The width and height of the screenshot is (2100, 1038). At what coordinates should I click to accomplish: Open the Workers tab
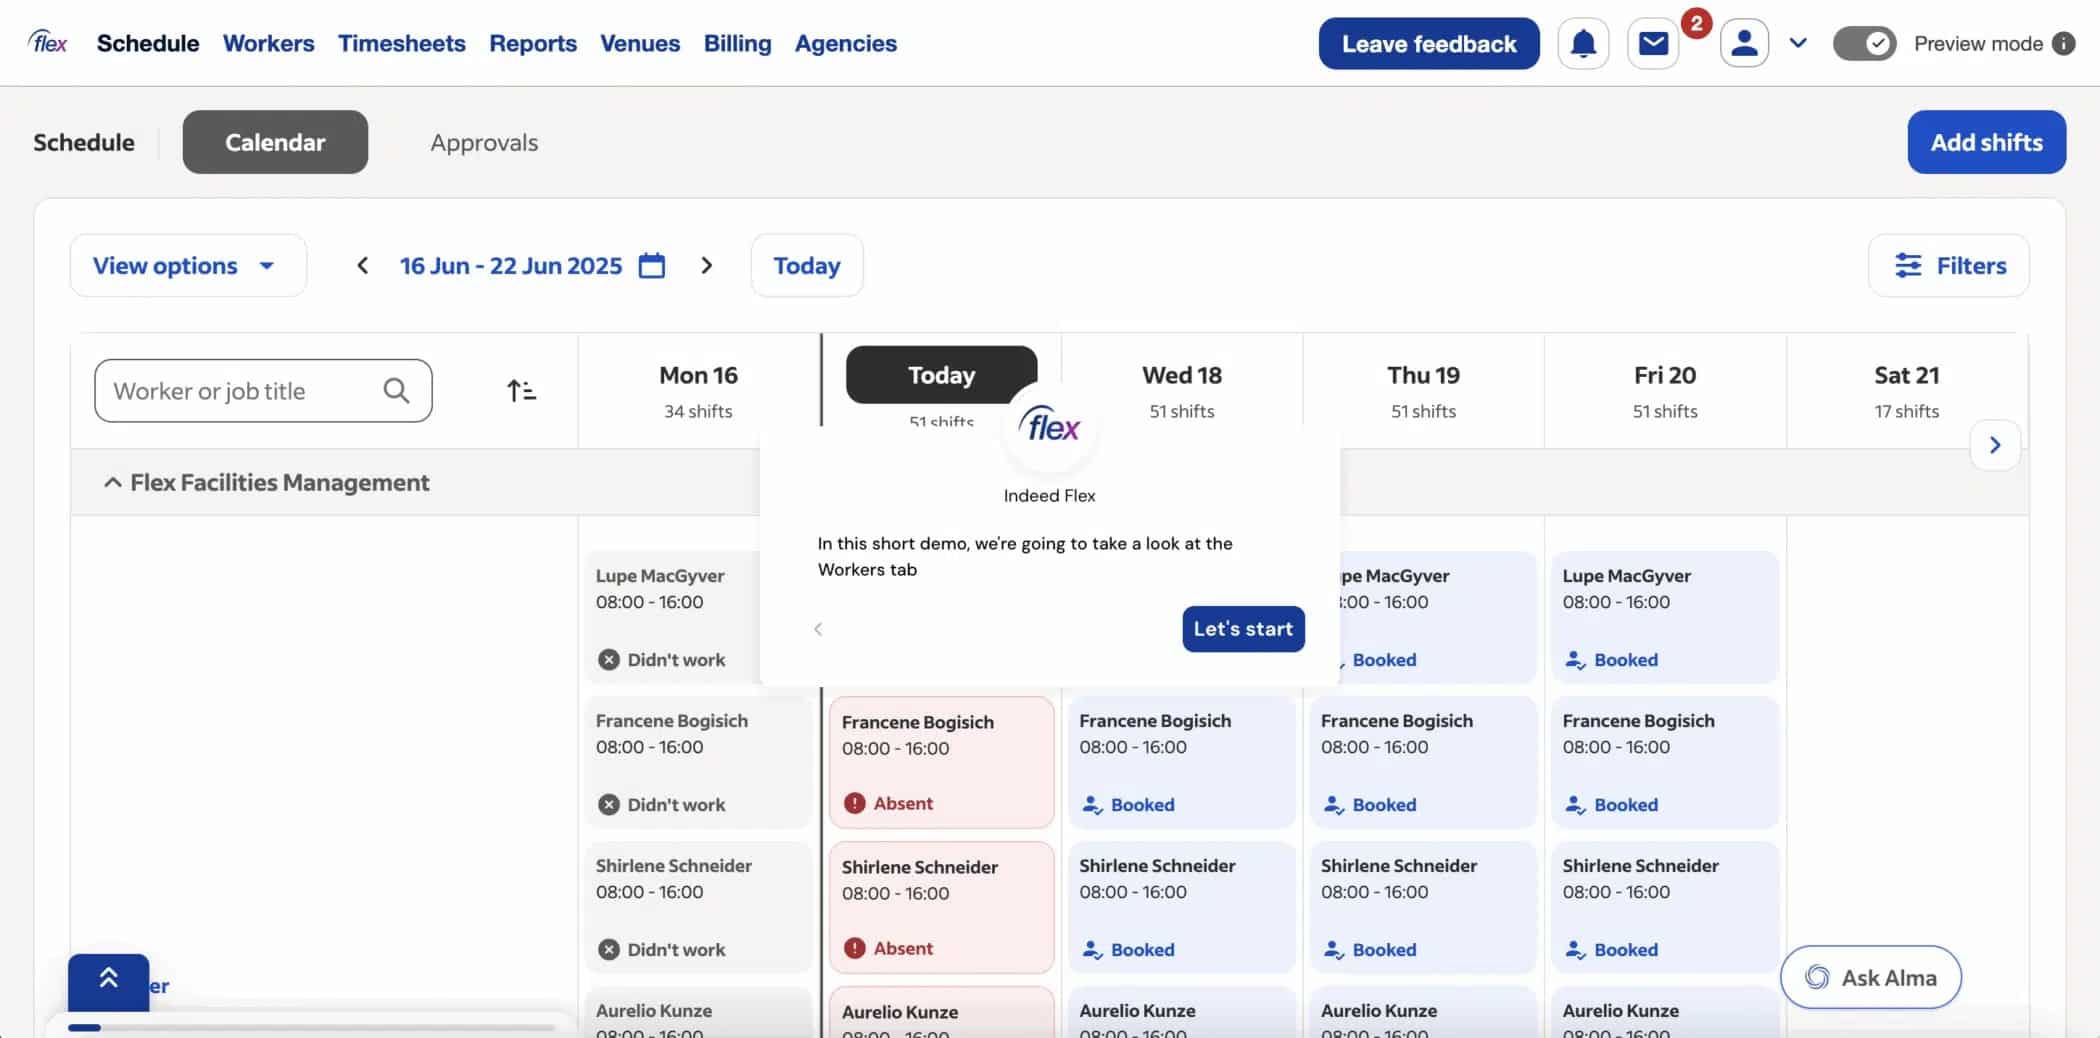[268, 44]
